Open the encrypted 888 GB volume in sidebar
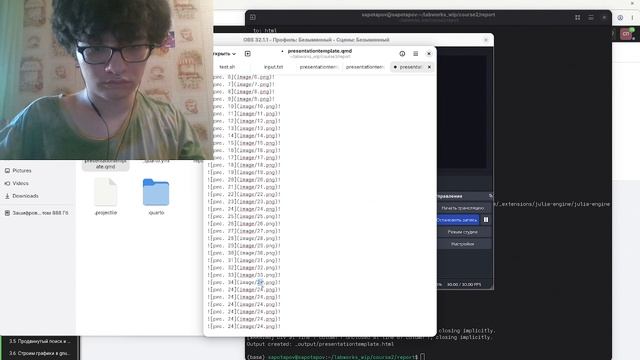Screen dimensions: 640x360 [x=38, y=213]
